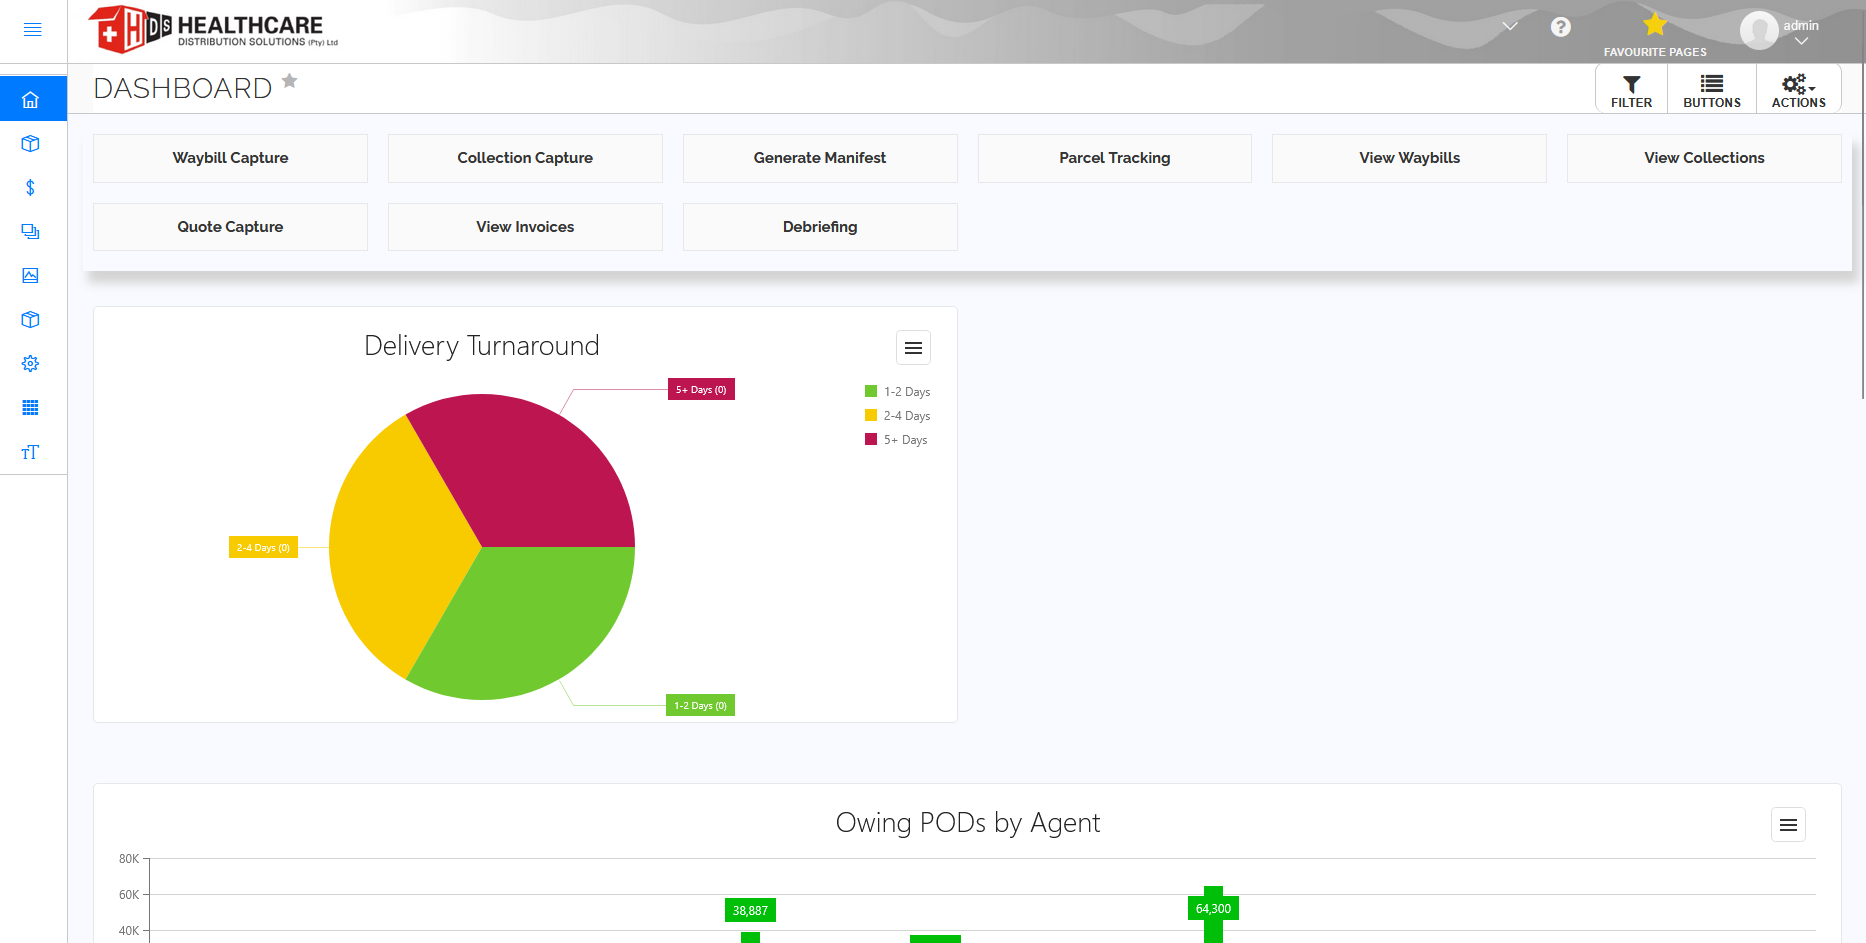Select the image icon in the sidebar
Viewport: 1866px width, 943px height.
click(31, 275)
